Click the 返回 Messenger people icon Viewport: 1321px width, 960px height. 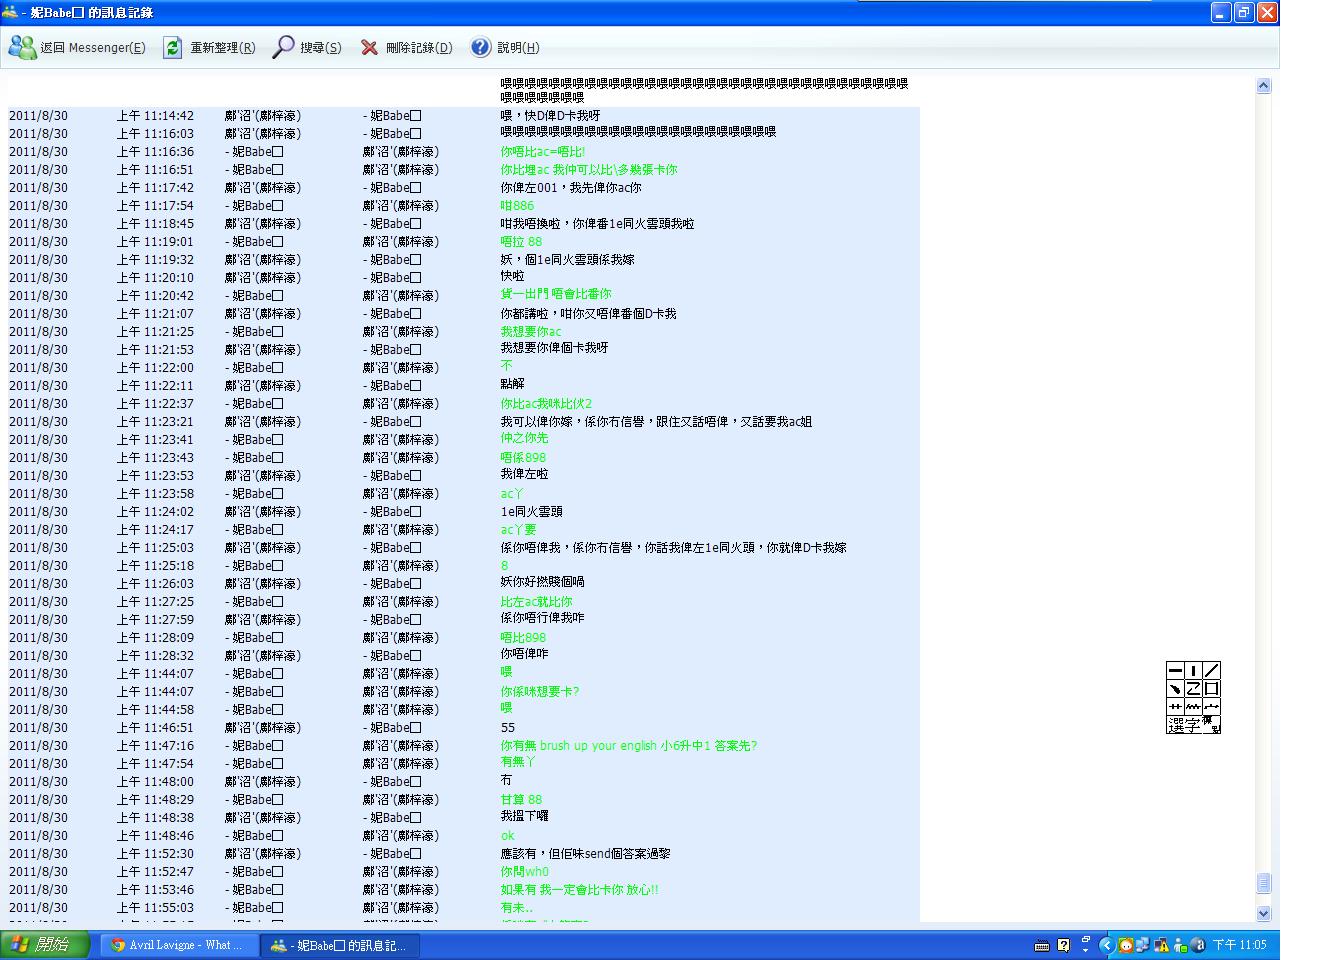click(22, 47)
